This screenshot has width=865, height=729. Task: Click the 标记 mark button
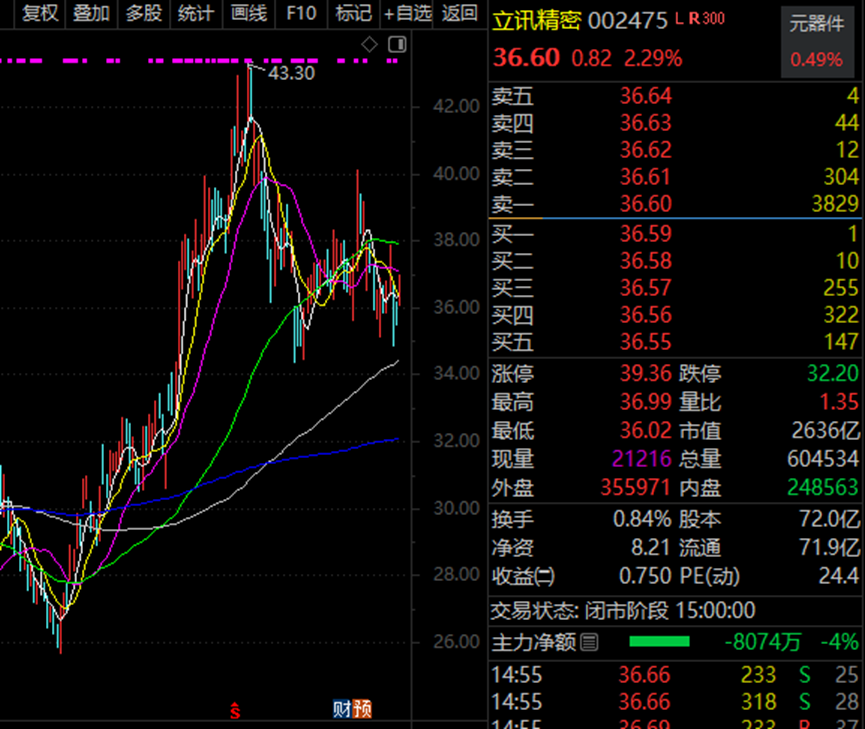click(353, 13)
